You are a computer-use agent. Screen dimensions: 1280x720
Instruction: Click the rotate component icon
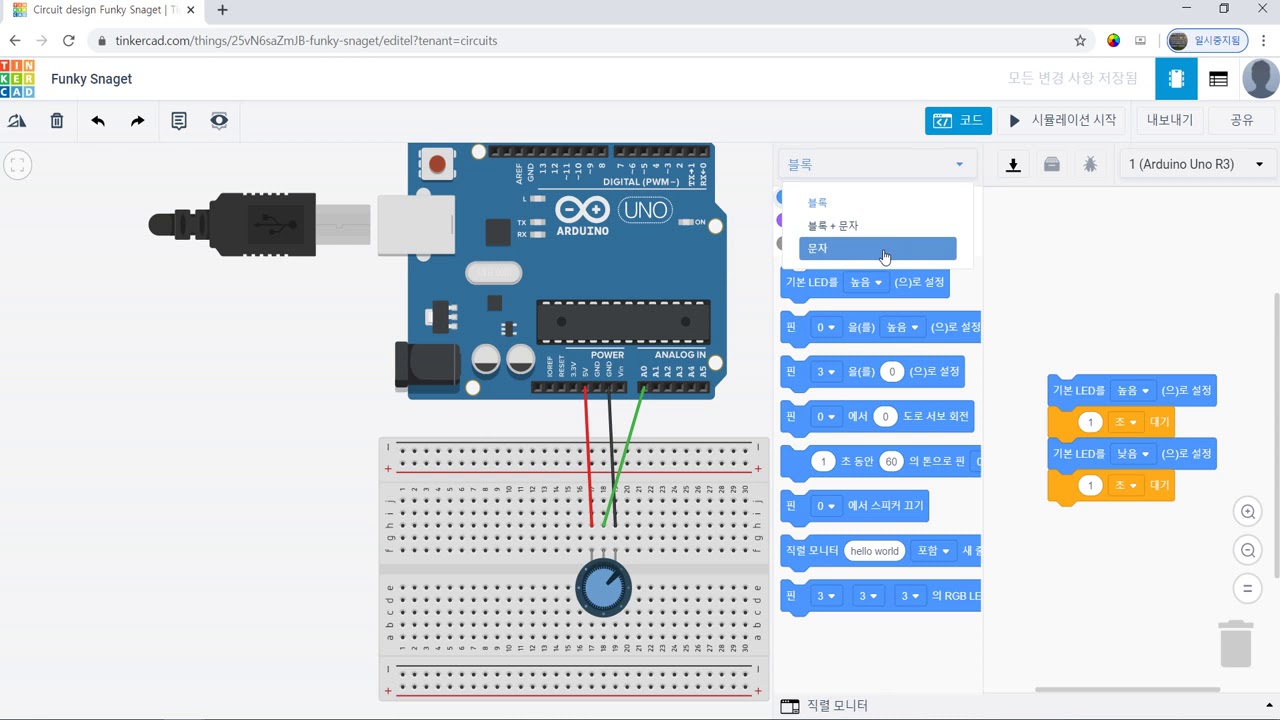click(17, 121)
